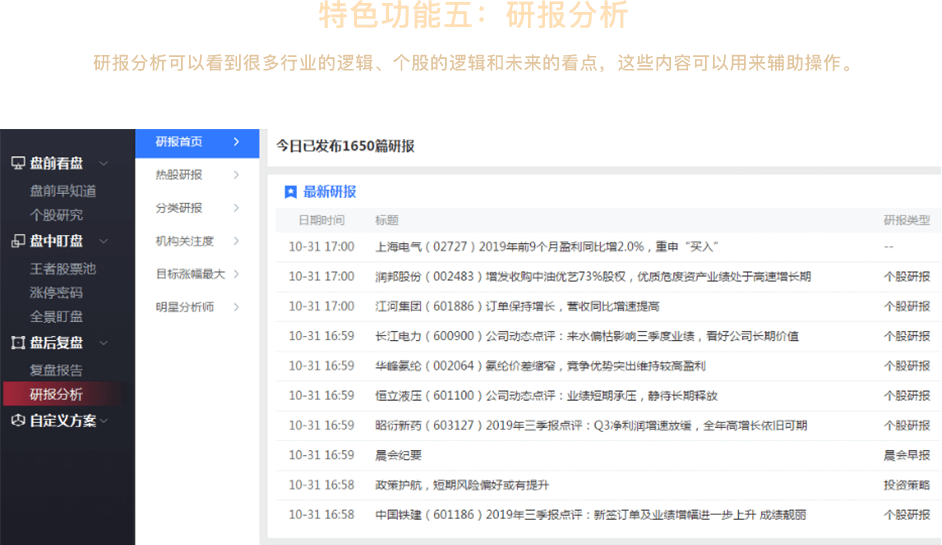Click the 盘后复盘 section header
Image resolution: width=942 pixels, height=545 pixels.
click(x=56, y=343)
